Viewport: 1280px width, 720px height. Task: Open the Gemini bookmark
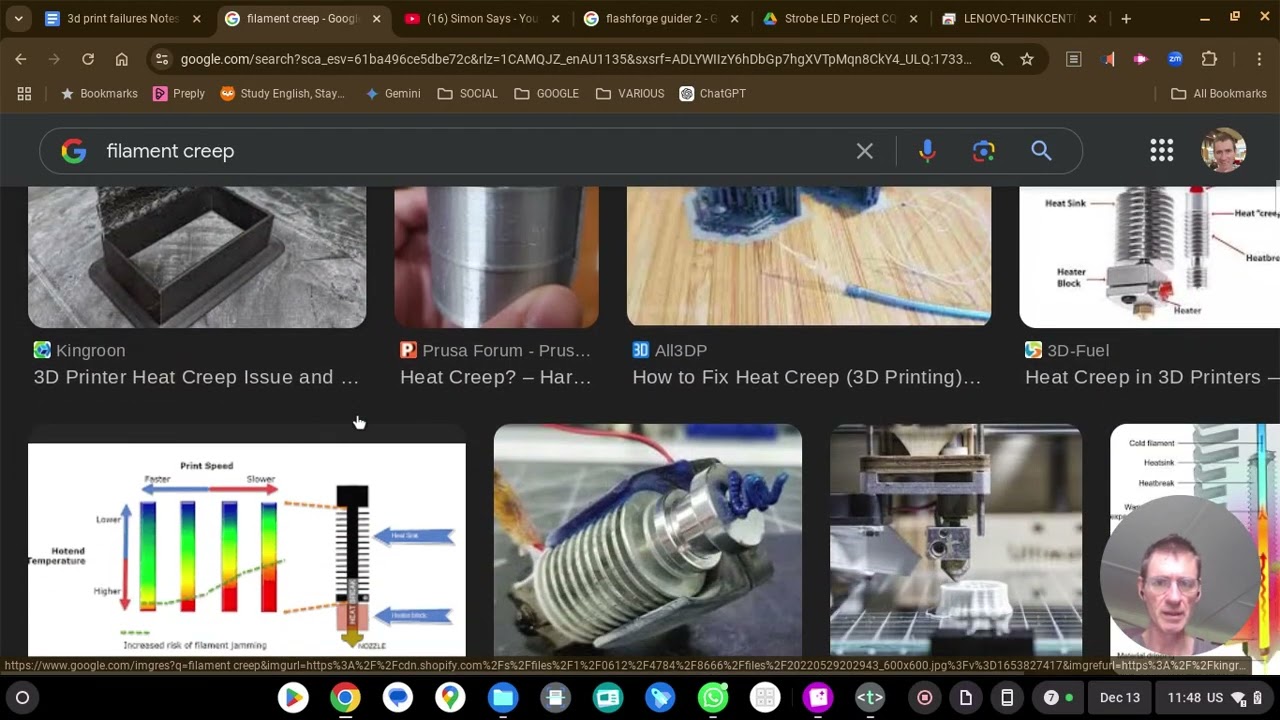[392, 93]
